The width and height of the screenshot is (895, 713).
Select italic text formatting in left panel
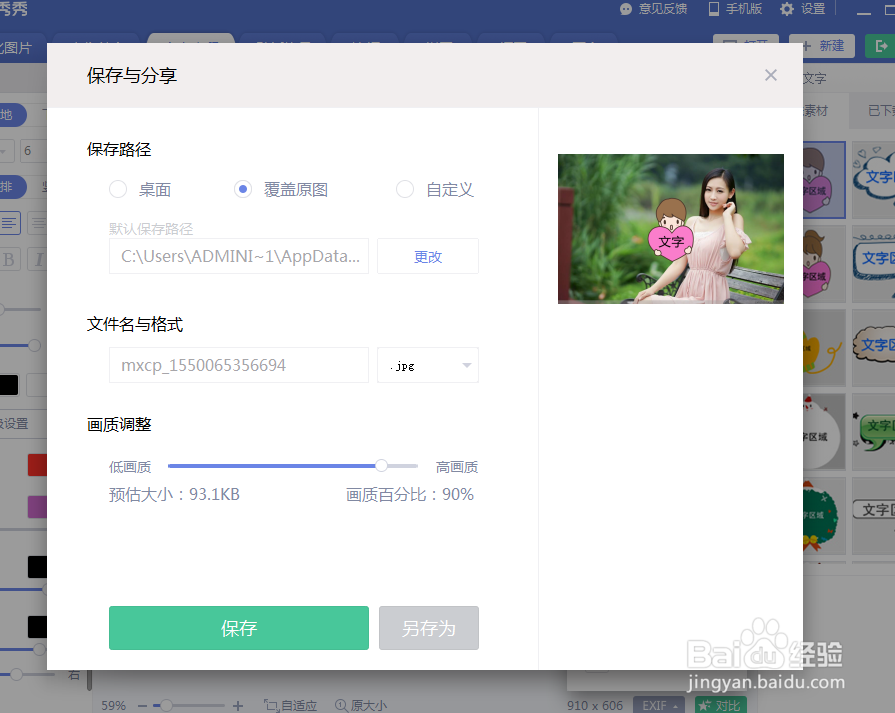(x=38, y=258)
